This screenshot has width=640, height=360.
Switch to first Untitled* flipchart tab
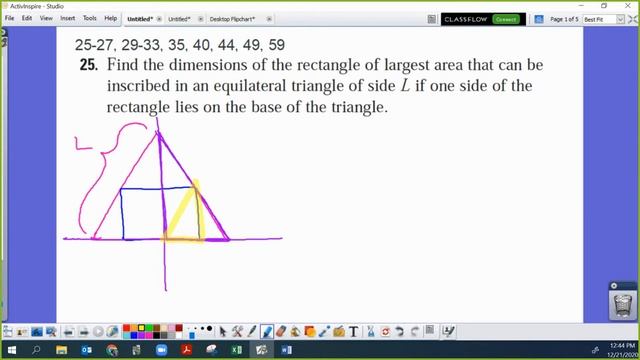pos(140,19)
